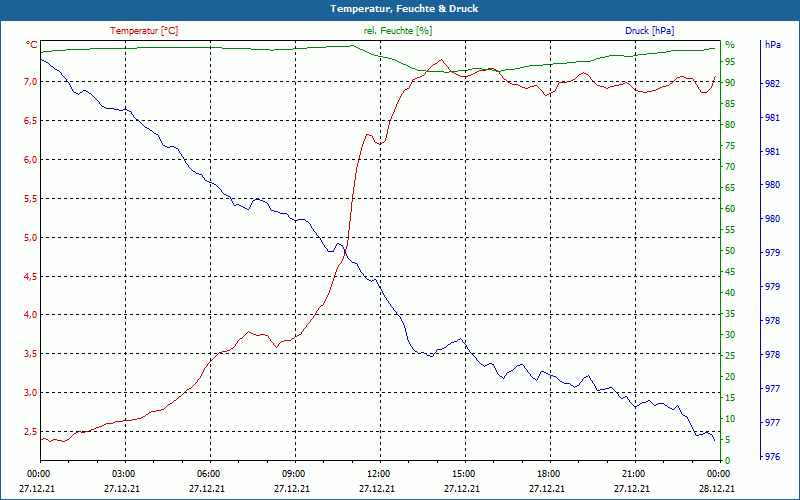Select the red Temperatur [°C] legend label
This screenshot has width=800, height=500.
tap(144, 31)
